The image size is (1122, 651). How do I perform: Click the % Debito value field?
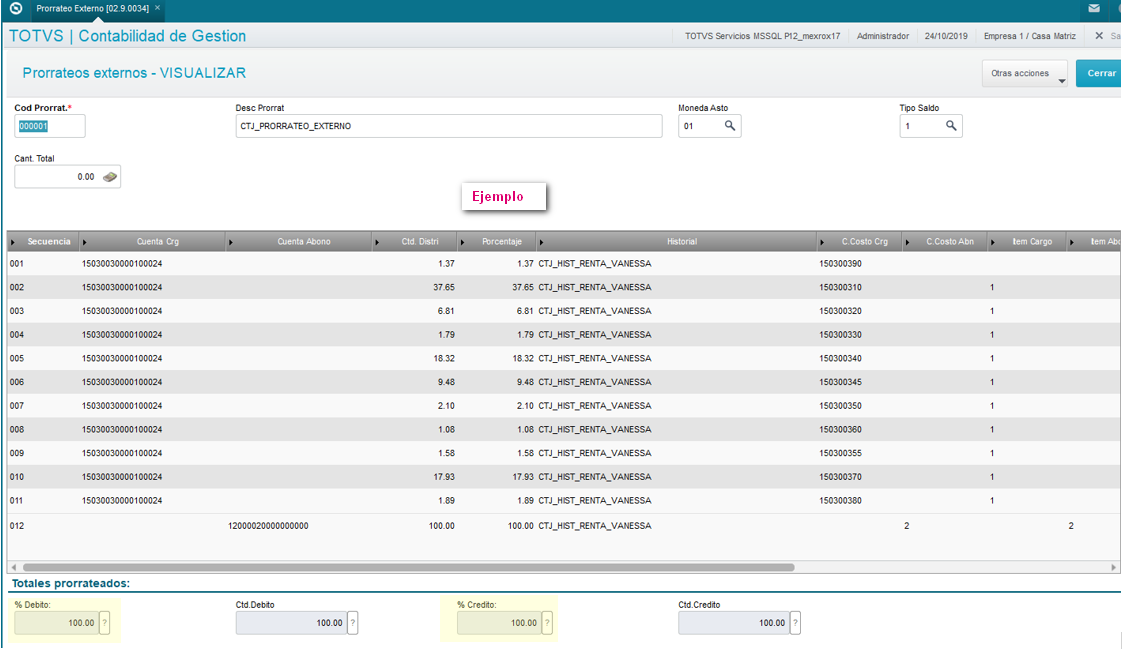click(57, 623)
